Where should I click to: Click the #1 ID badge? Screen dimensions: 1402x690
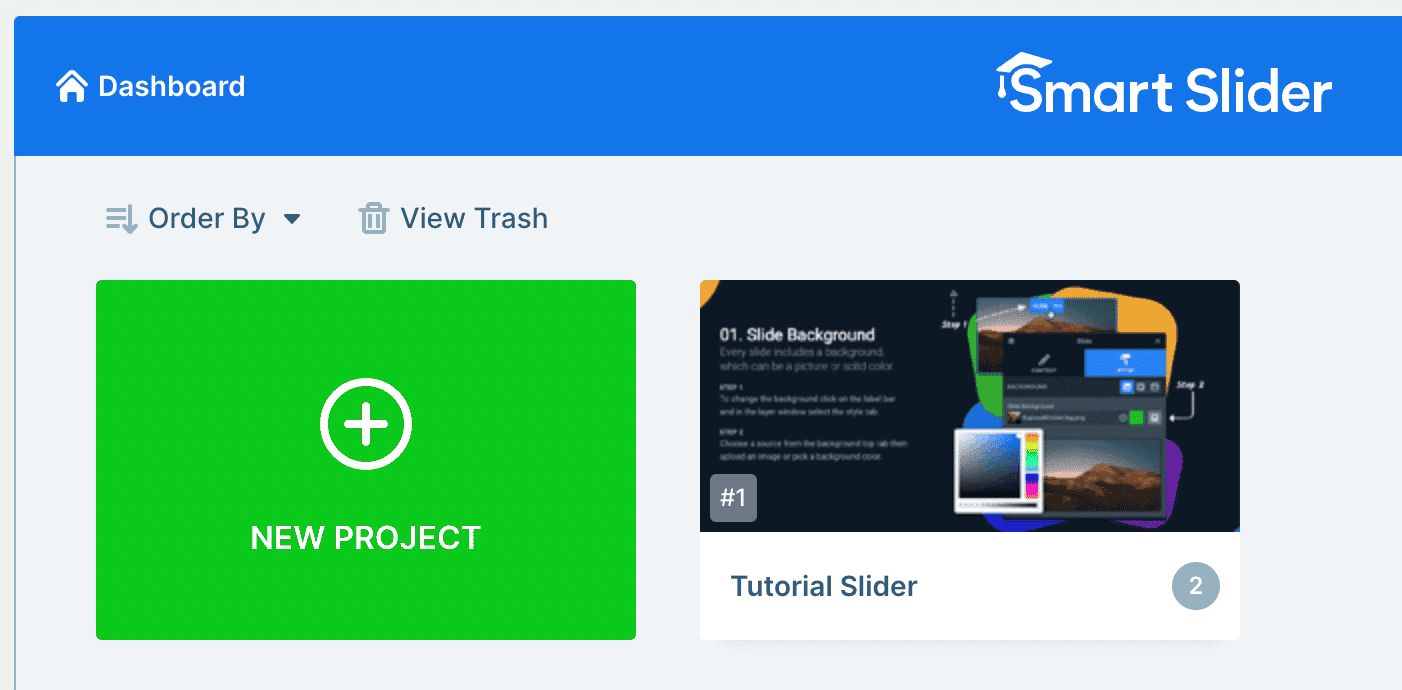click(x=733, y=498)
